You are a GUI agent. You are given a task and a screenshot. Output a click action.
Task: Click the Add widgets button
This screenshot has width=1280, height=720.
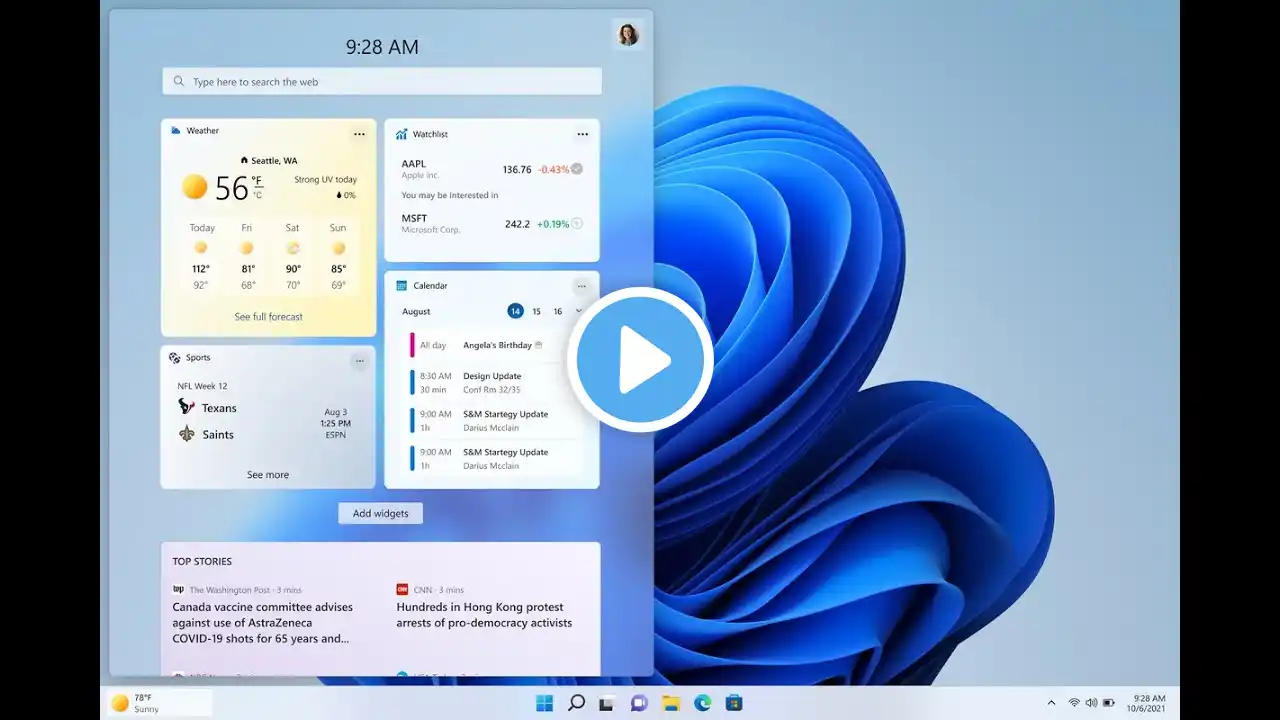[x=380, y=513]
